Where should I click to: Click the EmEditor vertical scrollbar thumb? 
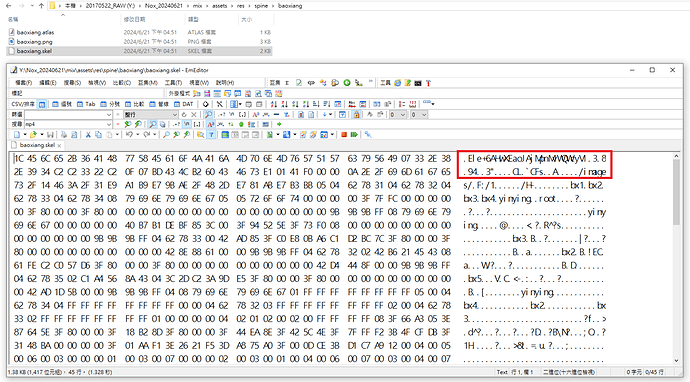676,193
